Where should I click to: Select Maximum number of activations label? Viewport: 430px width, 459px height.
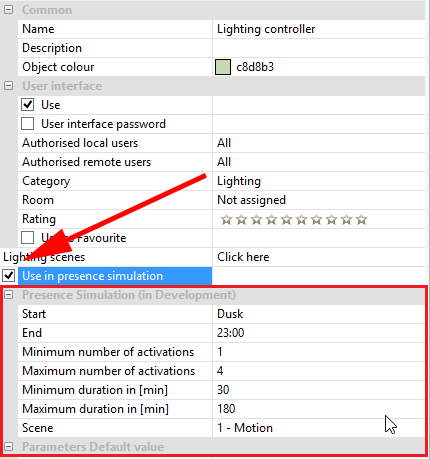(x=108, y=371)
